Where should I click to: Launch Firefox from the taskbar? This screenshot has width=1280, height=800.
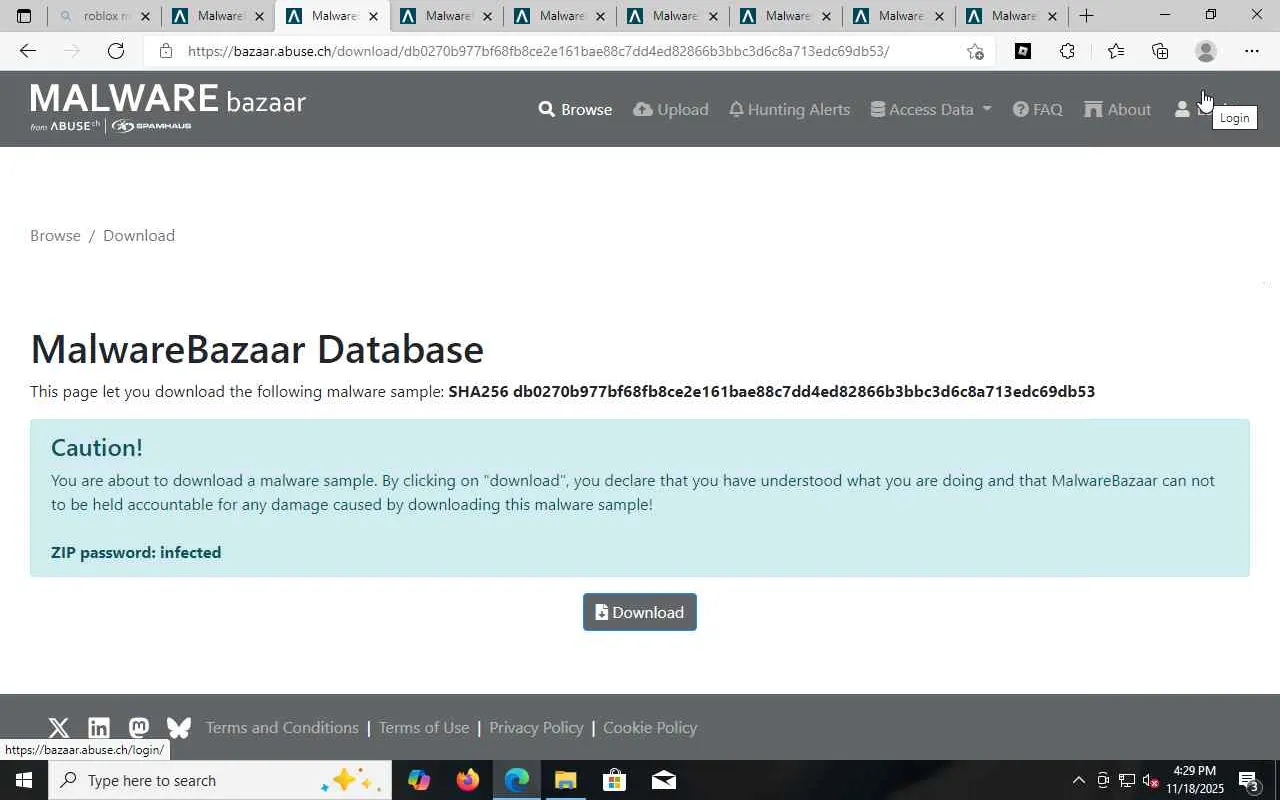tap(467, 780)
